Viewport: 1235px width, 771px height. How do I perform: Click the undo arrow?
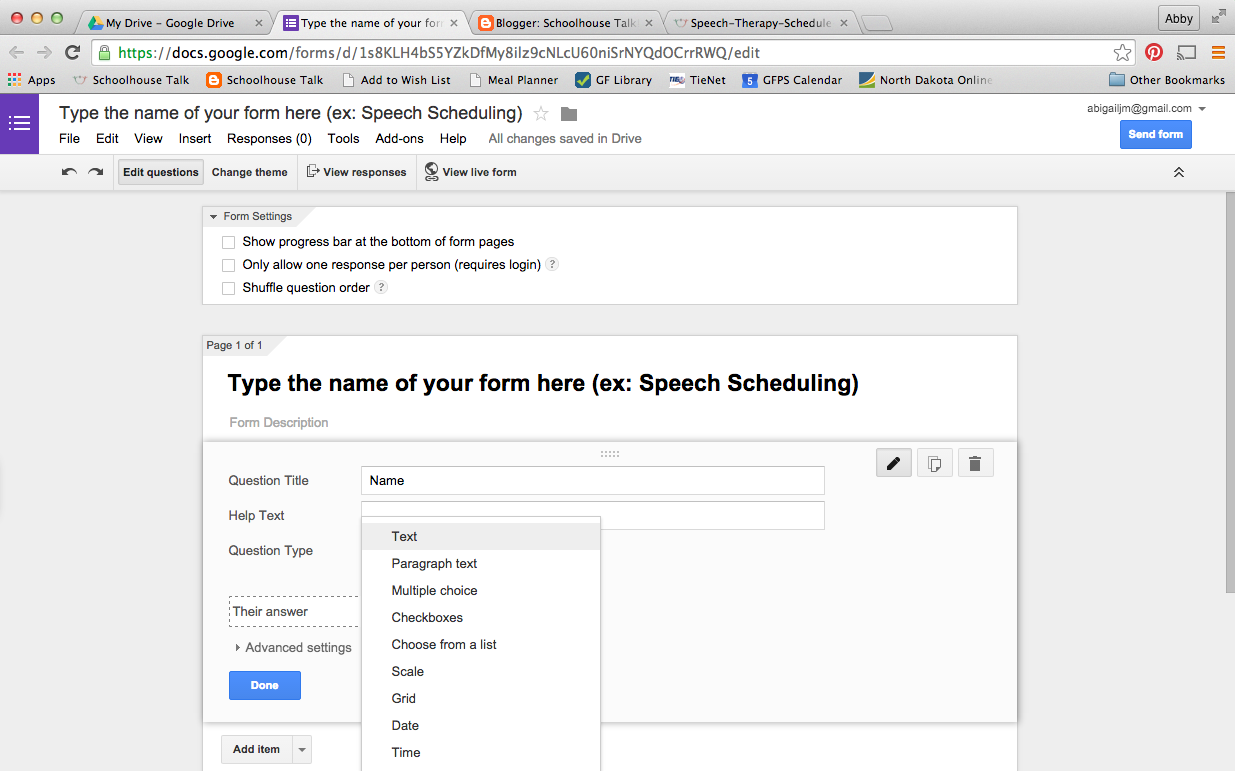[68, 171]
